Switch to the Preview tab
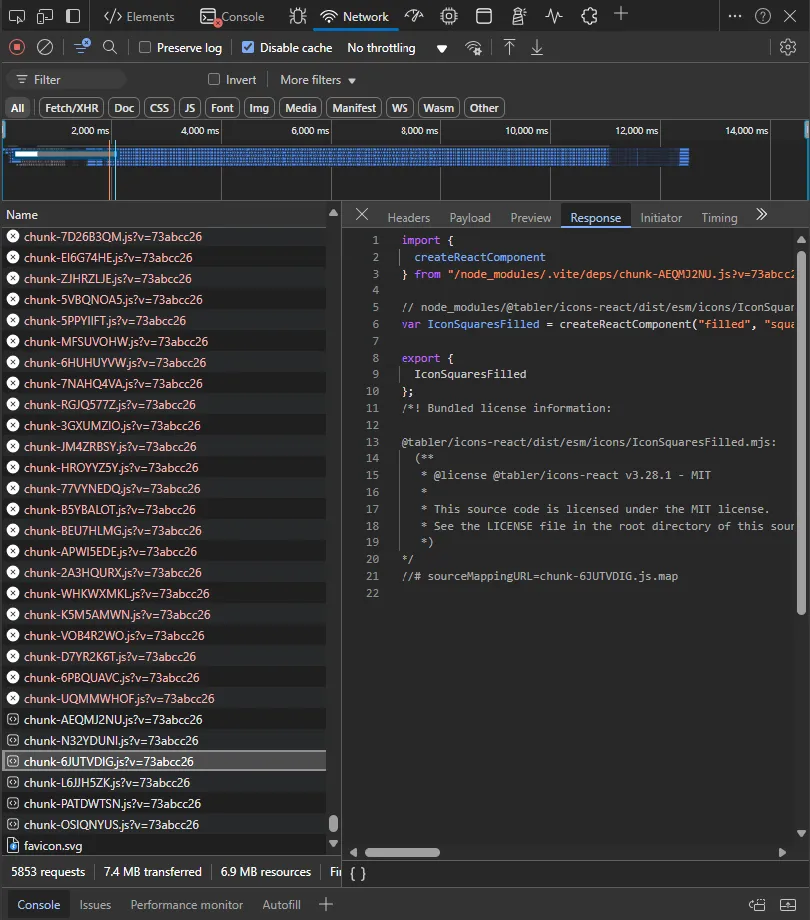Screen dimensions: 810x920 click(531, 218)
